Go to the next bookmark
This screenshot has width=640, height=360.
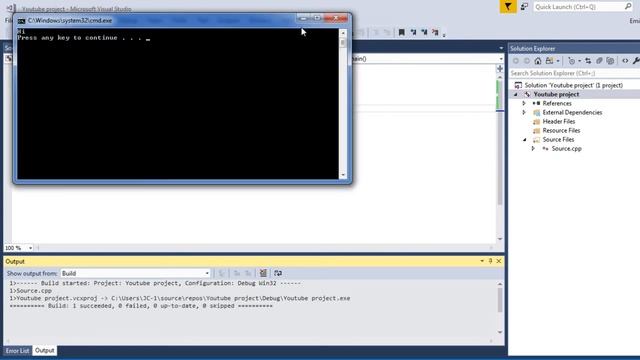424,32
